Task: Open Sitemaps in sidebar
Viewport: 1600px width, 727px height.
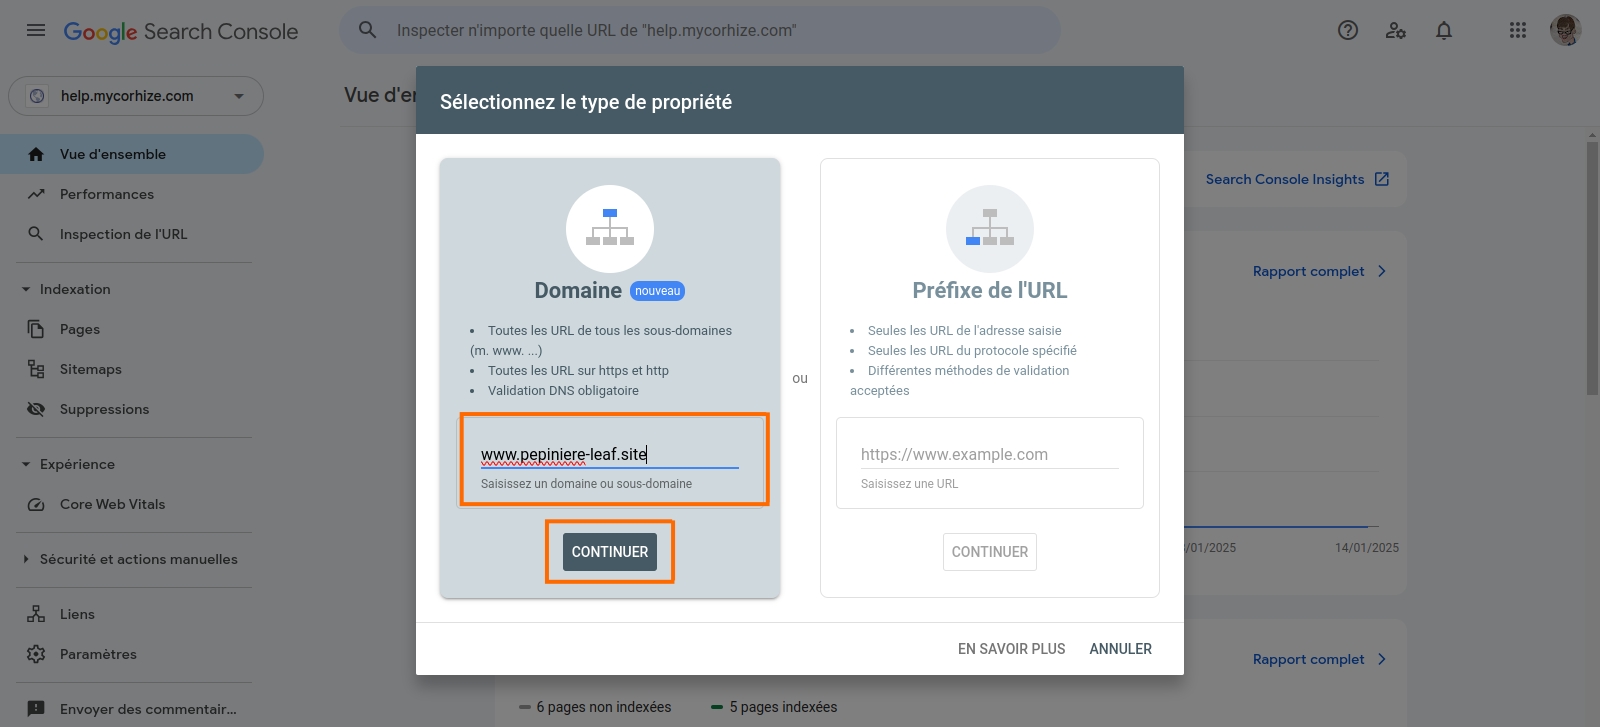Action: point(132,369)
